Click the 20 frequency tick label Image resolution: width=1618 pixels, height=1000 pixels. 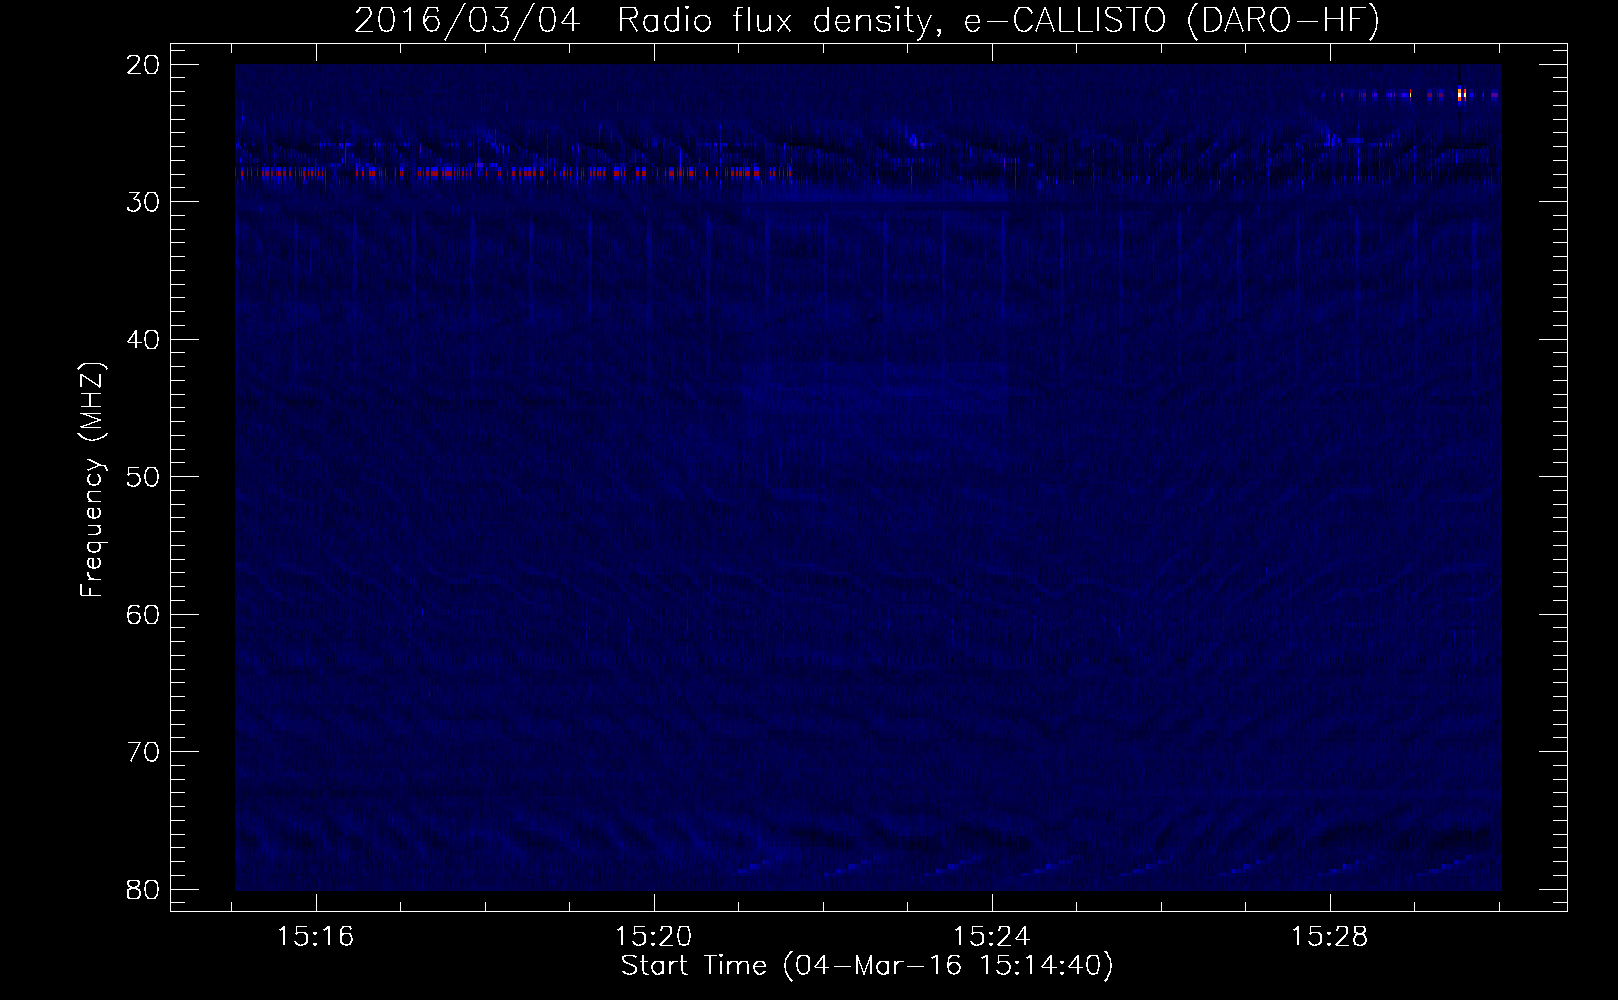coord(143,65)
